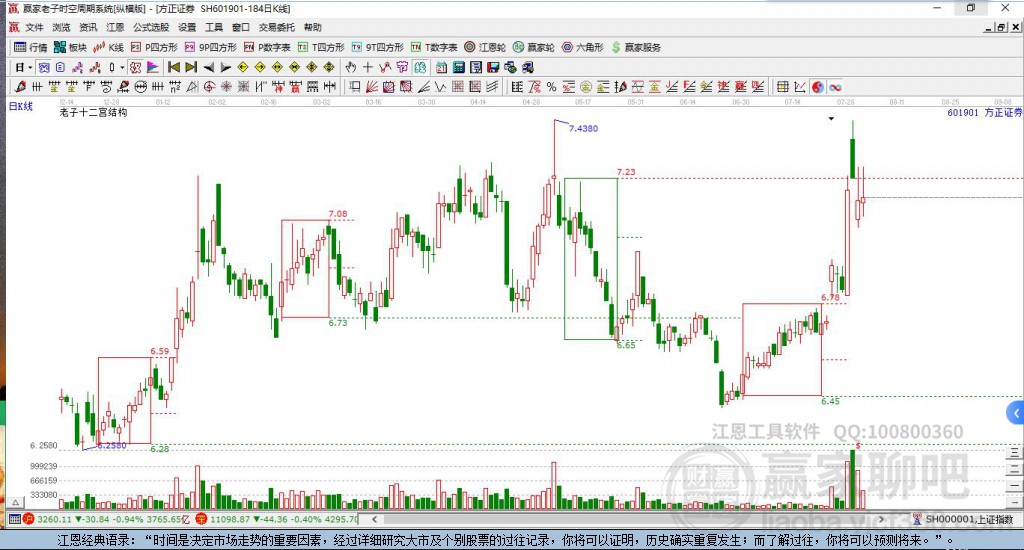Open the 日 period dropdown arrow
1024x550 pixels.
click(x=31, y=67)
